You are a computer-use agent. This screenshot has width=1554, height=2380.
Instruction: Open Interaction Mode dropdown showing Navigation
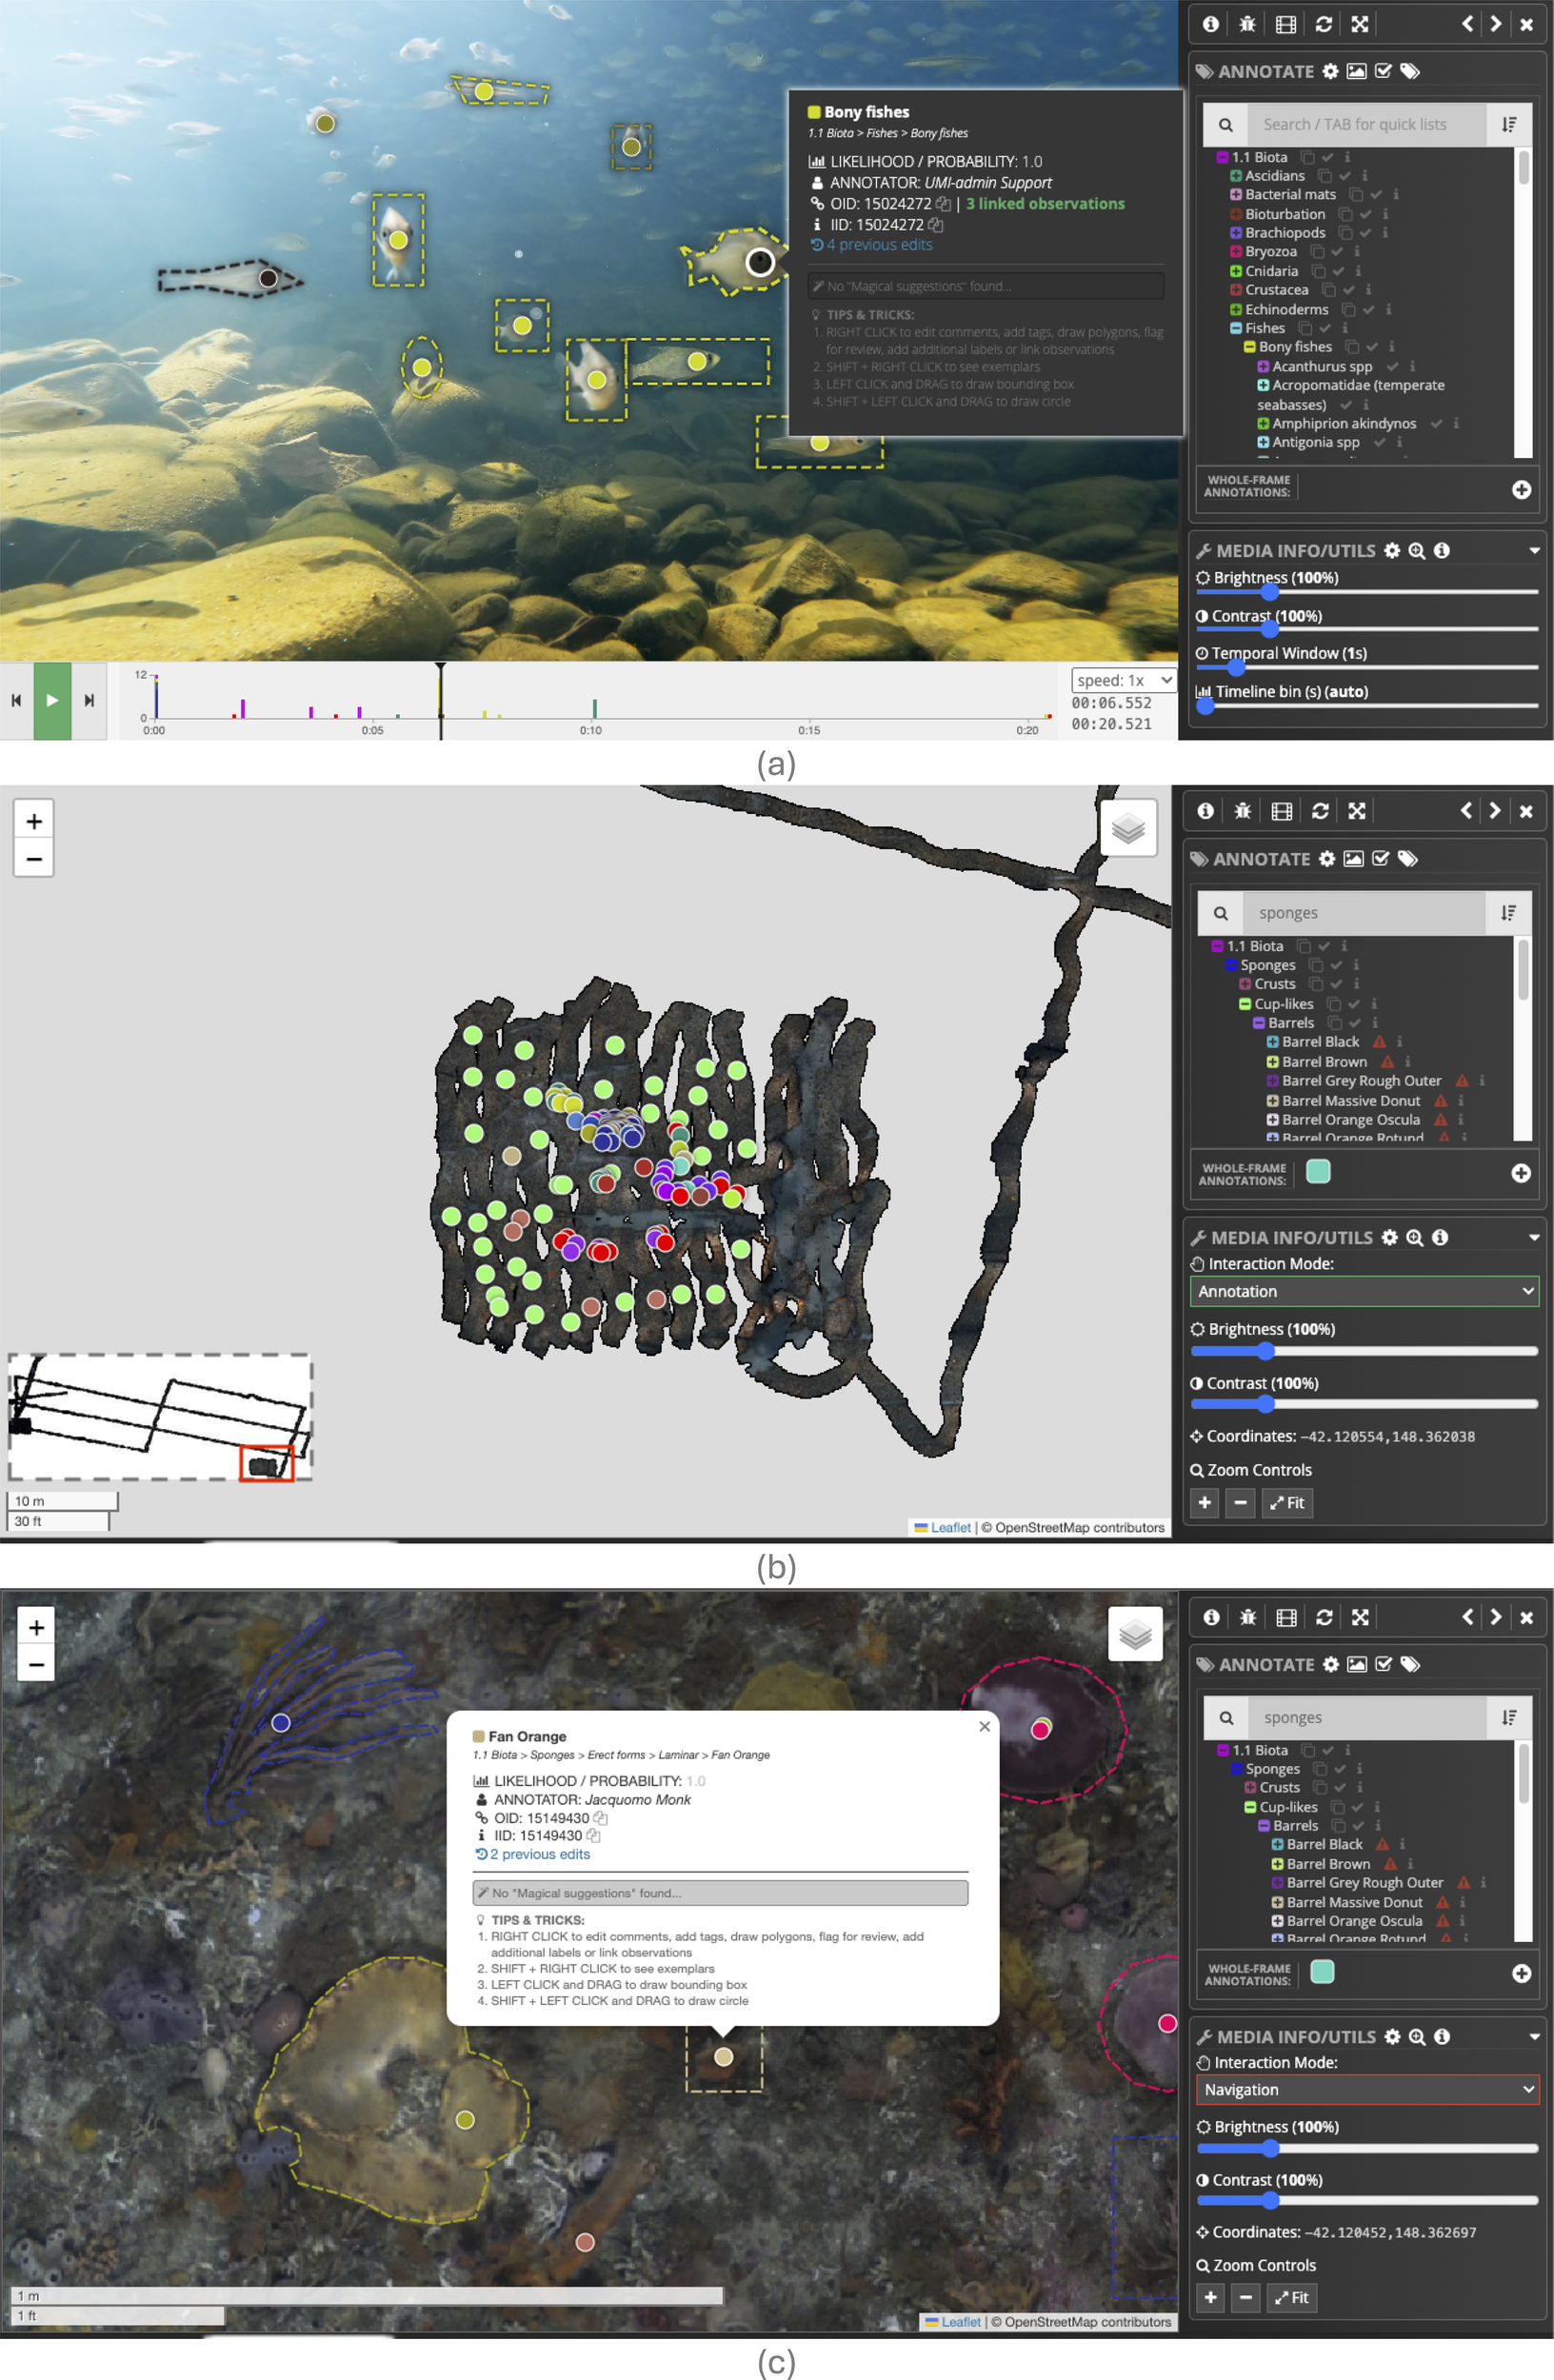(x=1366, y=2090)
